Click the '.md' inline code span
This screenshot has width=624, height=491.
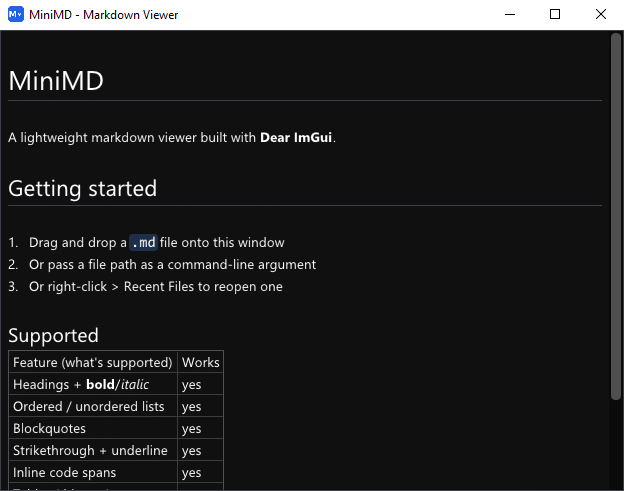143,242
